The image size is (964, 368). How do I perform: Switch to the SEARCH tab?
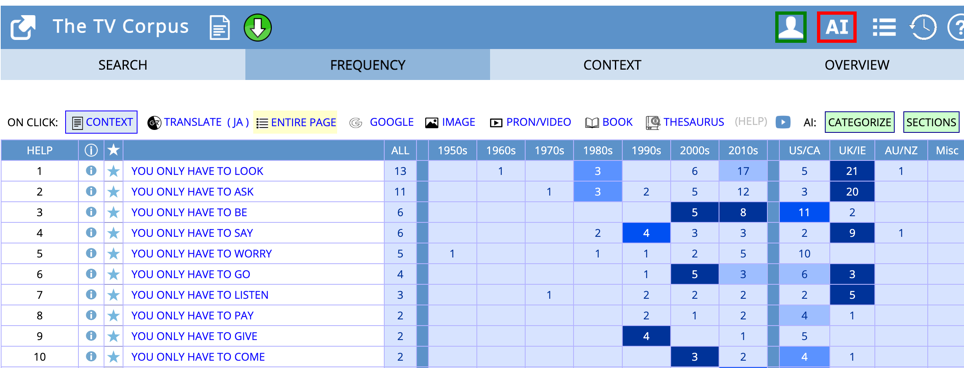pyautogui.click(x=123, y=65)
